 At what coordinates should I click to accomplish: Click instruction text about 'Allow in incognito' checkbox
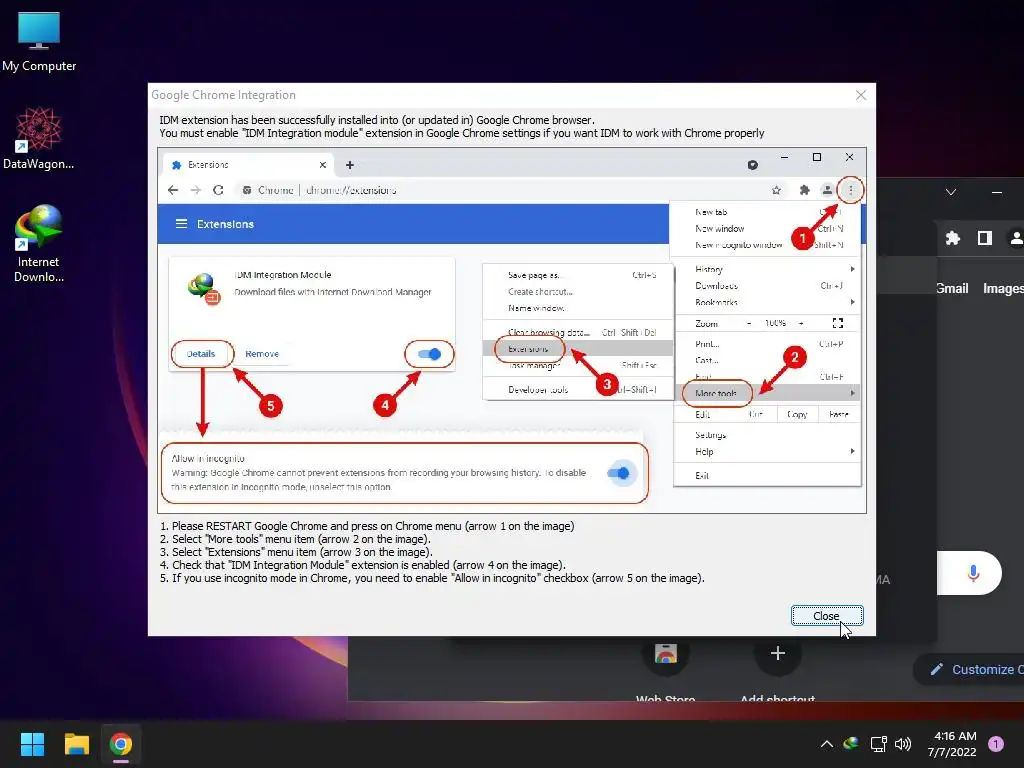(432, 579)
